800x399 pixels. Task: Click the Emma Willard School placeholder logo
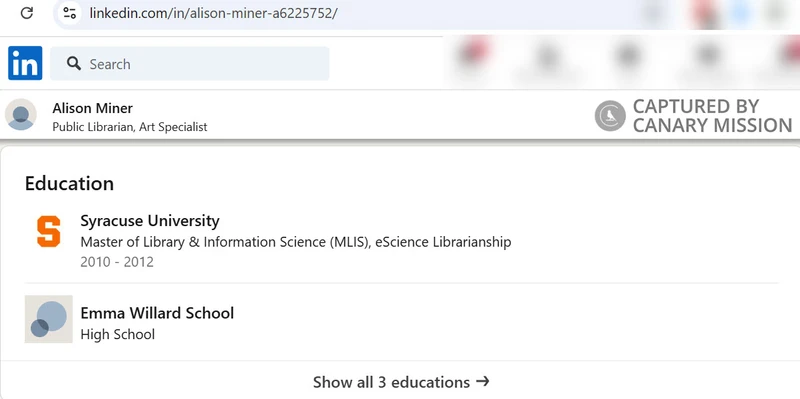click(x=48, y=319)
